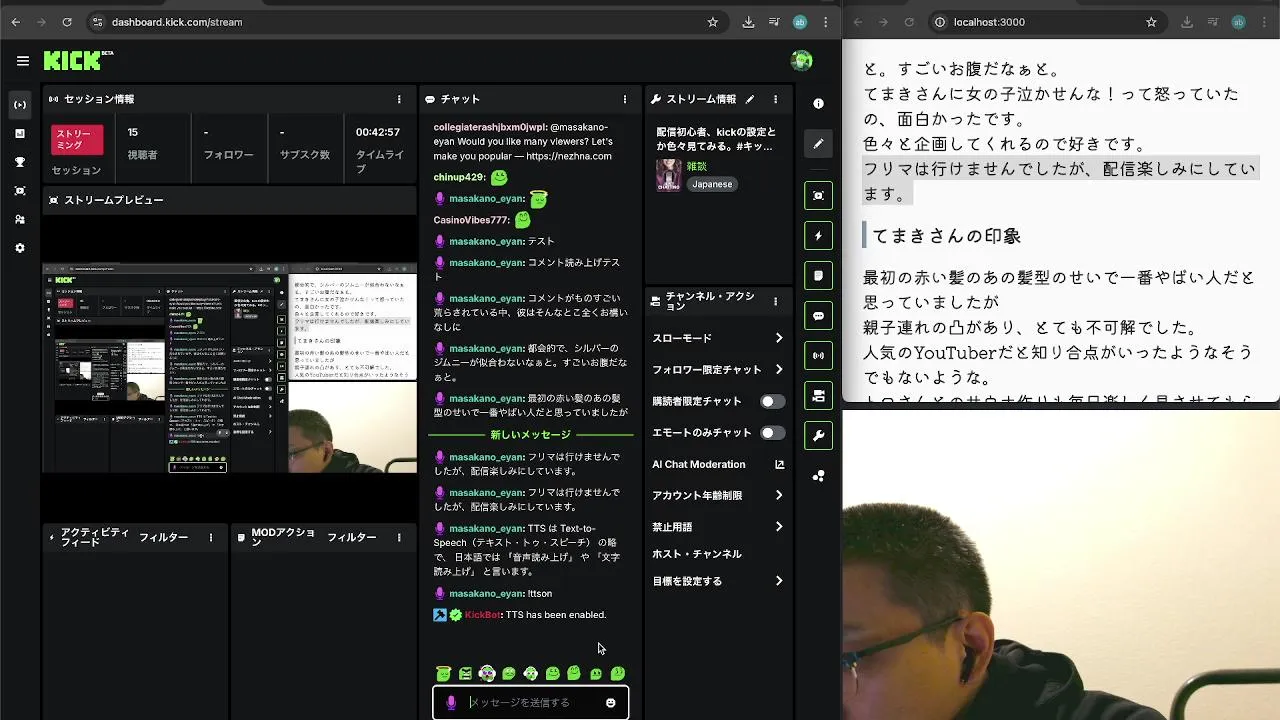Click ホスト・チャンネル option
Image resolution: width=1280 pixels, height=720 pixels.
tap(697, 554)
